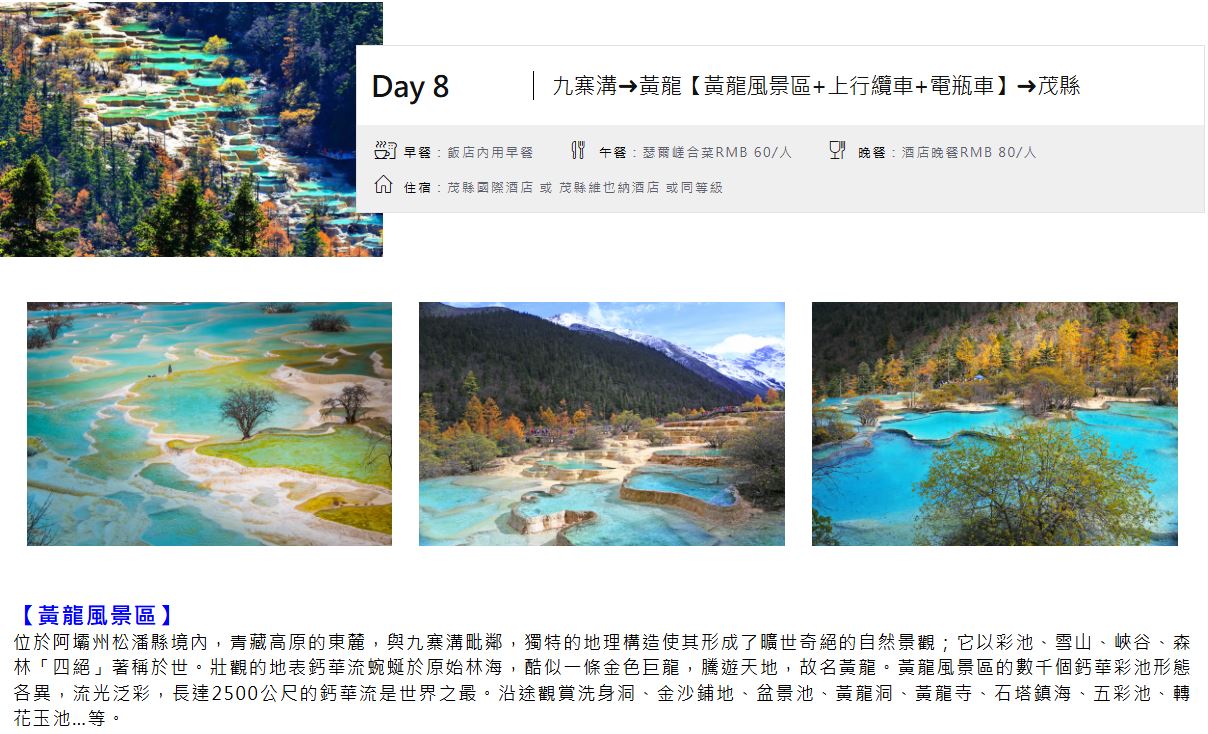Open the snow mountain and travertine pools photo
The width and height of the screenshot is (1208, 734).
point(602,424)
